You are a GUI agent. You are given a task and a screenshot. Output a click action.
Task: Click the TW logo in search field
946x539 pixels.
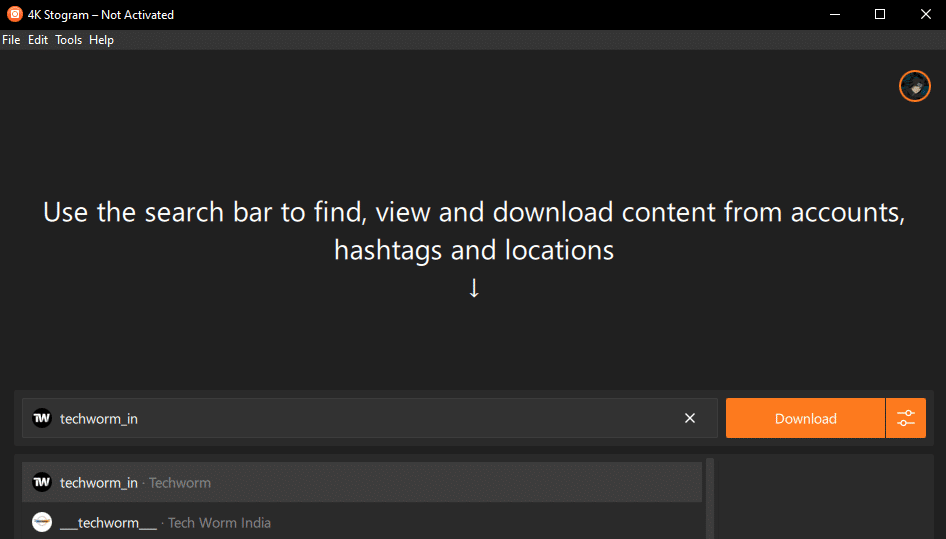coord(42,418)
